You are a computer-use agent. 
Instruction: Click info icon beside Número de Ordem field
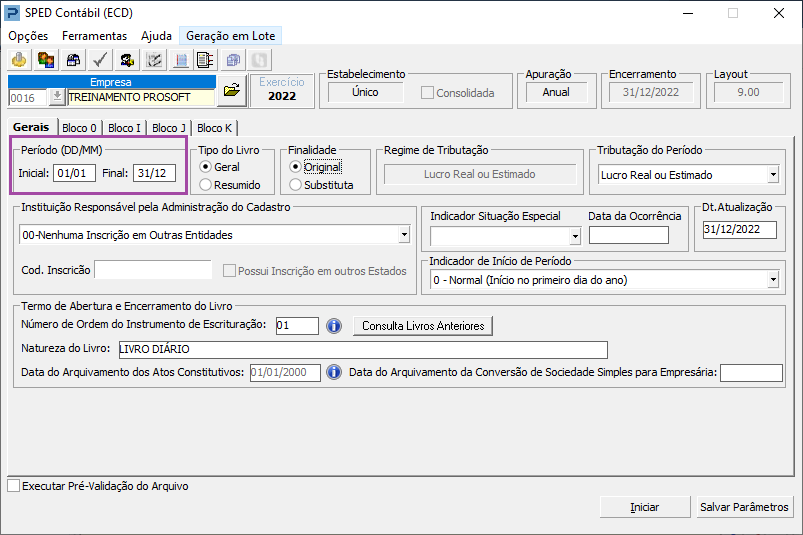point(335,326)
